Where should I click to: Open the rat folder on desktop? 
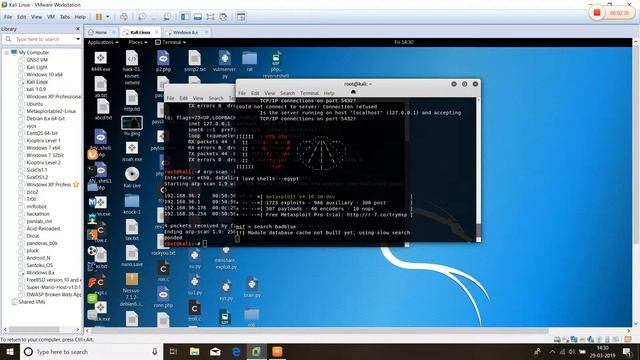(x=249, y=61)
